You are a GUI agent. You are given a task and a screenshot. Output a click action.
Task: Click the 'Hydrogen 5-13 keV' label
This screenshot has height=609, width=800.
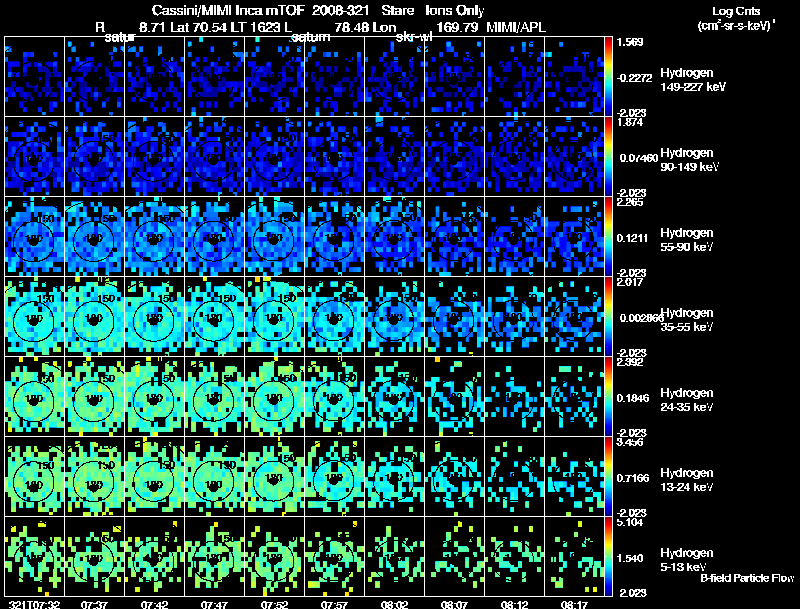pos(687,560)
